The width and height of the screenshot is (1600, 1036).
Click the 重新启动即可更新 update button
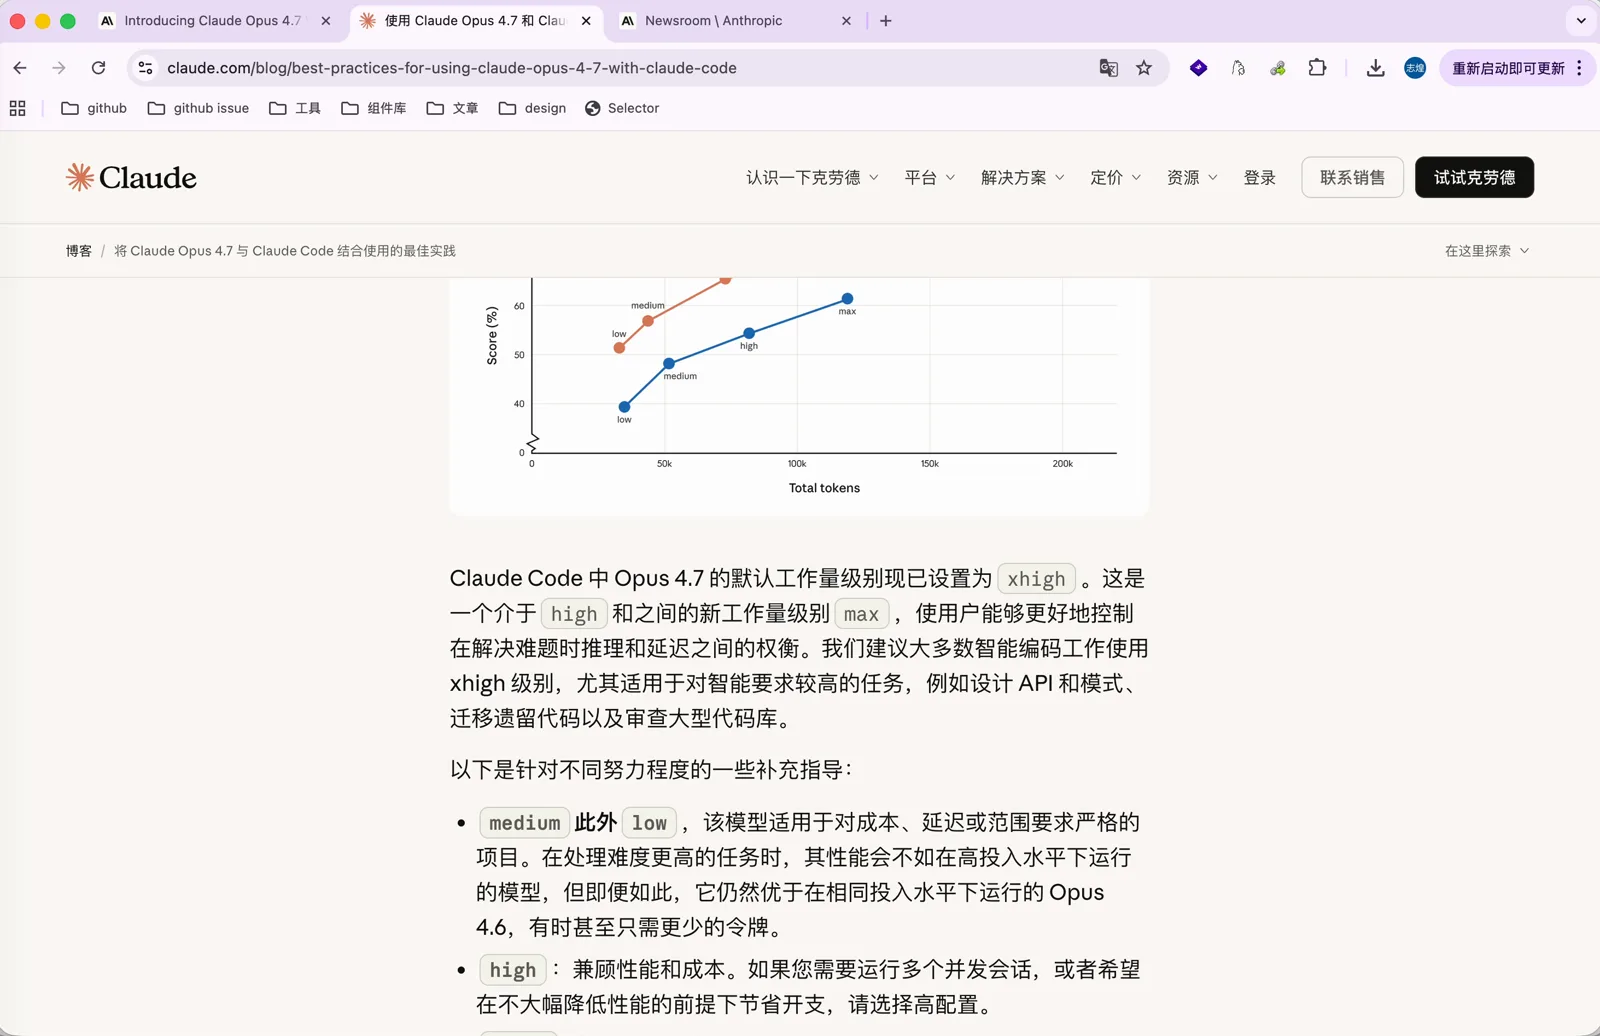click(1508, 68)
